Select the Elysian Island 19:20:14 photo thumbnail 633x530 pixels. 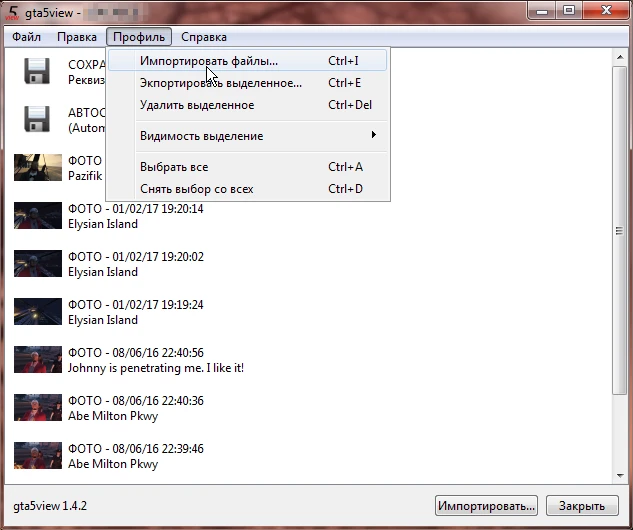click(38, 215)
